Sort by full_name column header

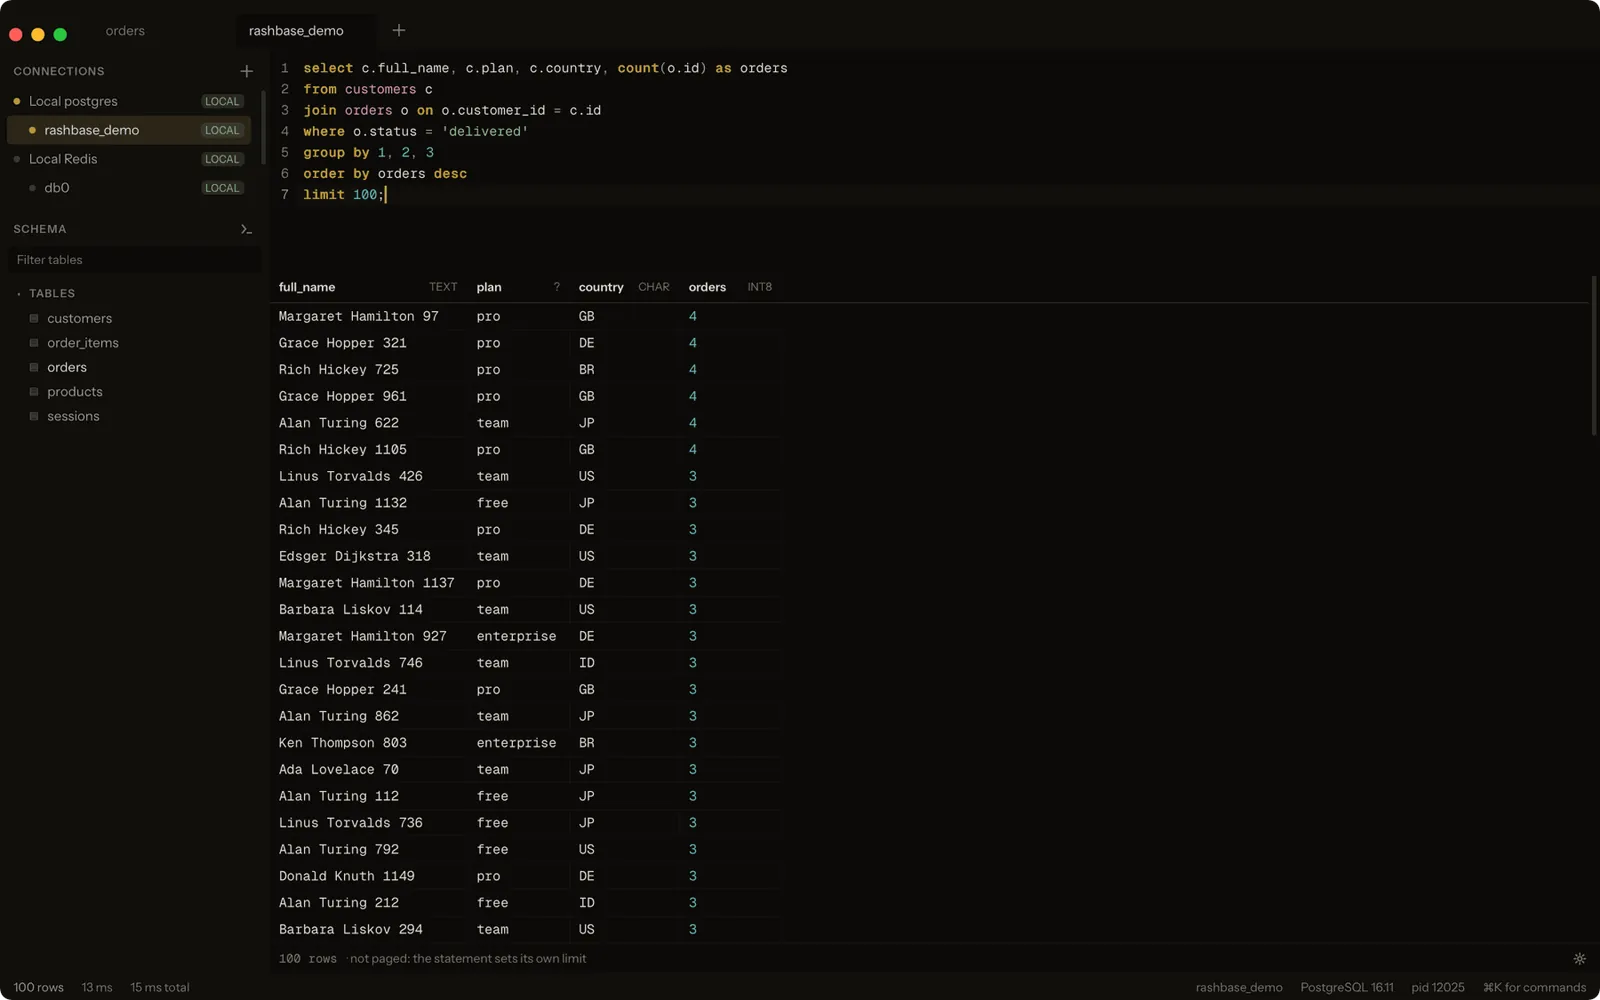tap(307, 287)
